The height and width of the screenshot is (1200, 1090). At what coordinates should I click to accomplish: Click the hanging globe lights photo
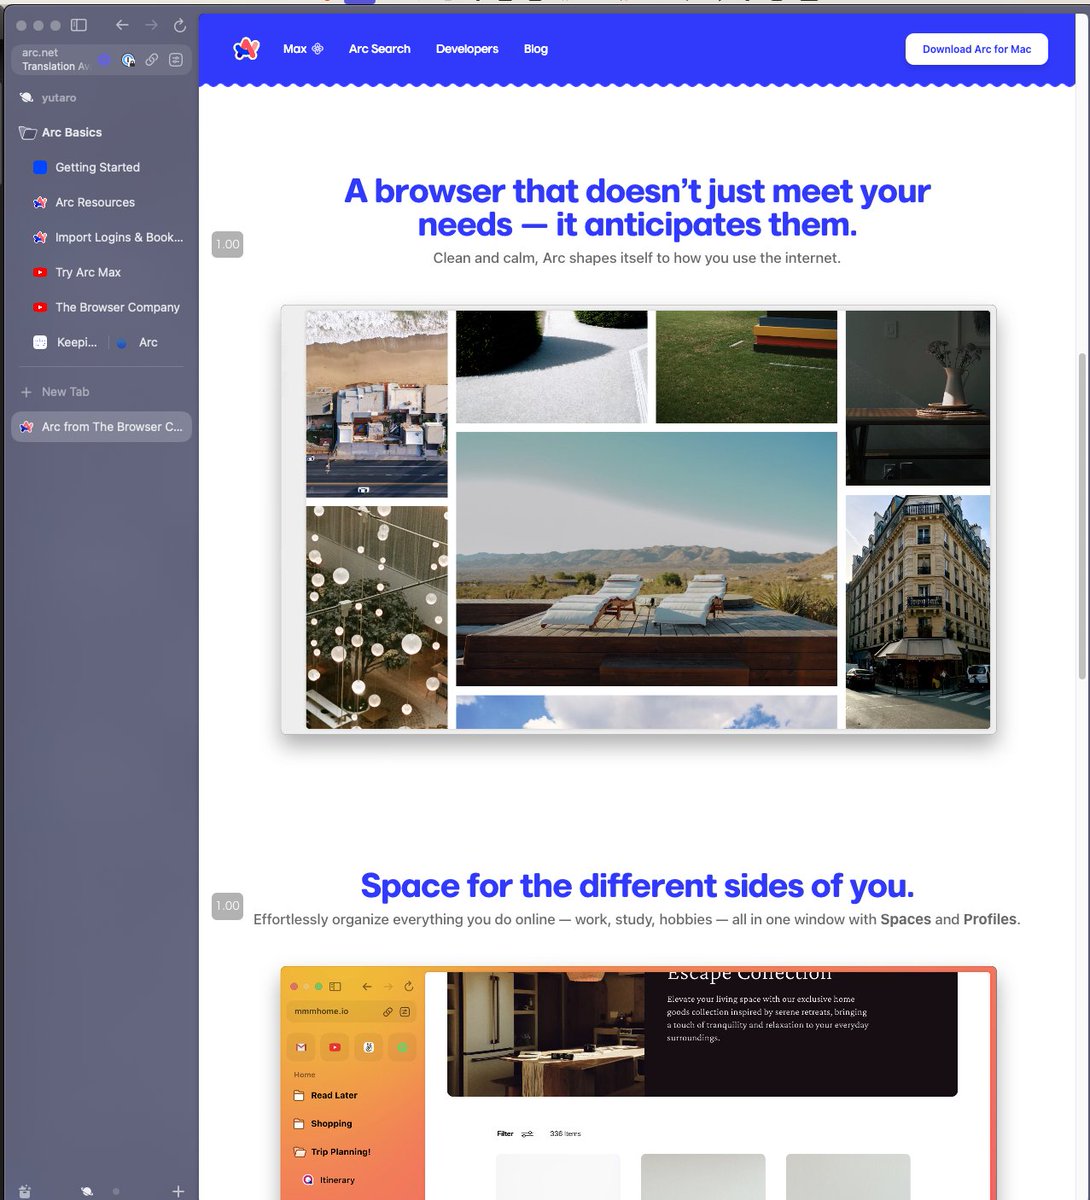click(x=376, y=617)
